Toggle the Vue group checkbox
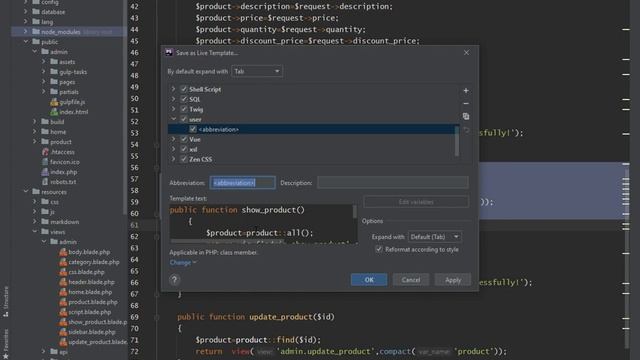The width and height of the screenshot is (640, 360). point(184,139)
